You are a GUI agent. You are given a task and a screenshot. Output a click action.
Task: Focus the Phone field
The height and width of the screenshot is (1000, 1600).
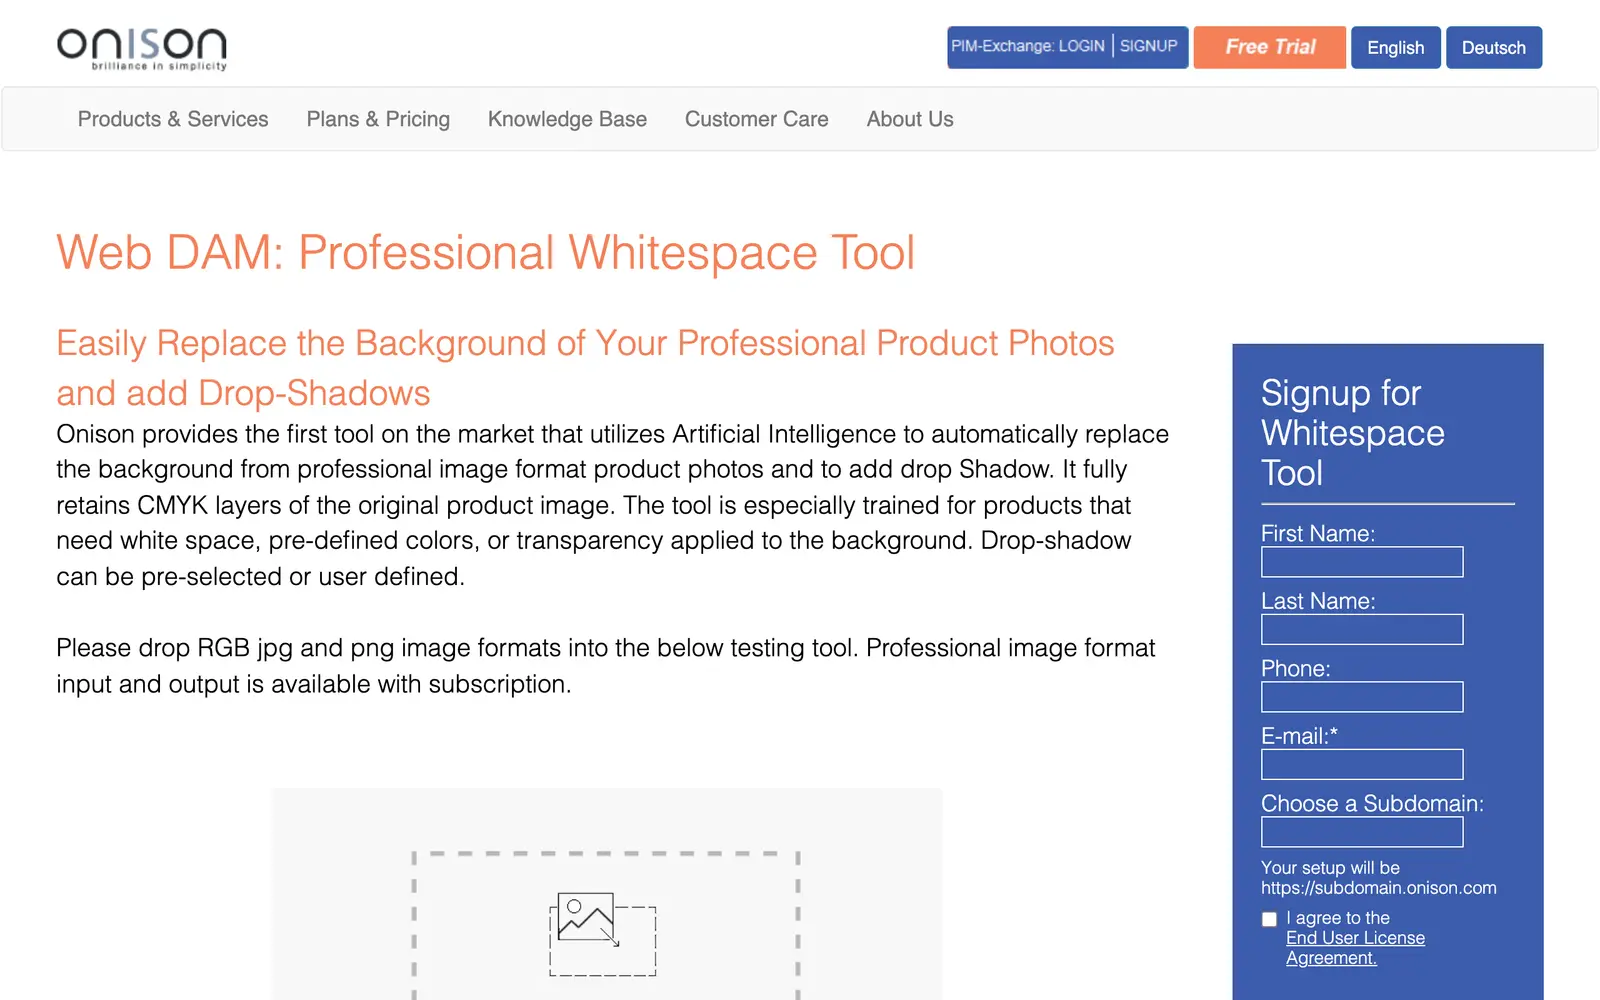[x=1362, y=697]
